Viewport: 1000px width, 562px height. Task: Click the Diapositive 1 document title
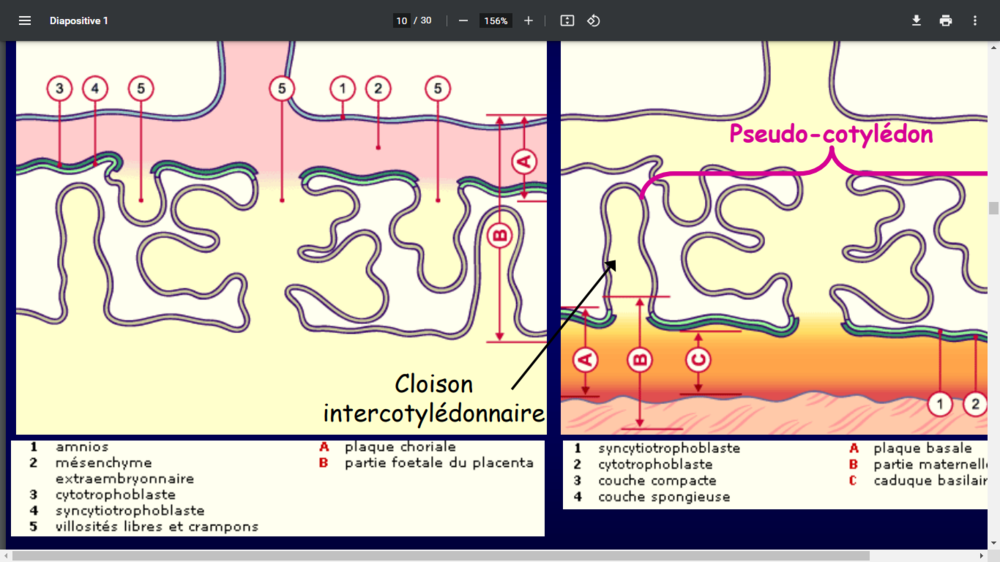point(79,20)
